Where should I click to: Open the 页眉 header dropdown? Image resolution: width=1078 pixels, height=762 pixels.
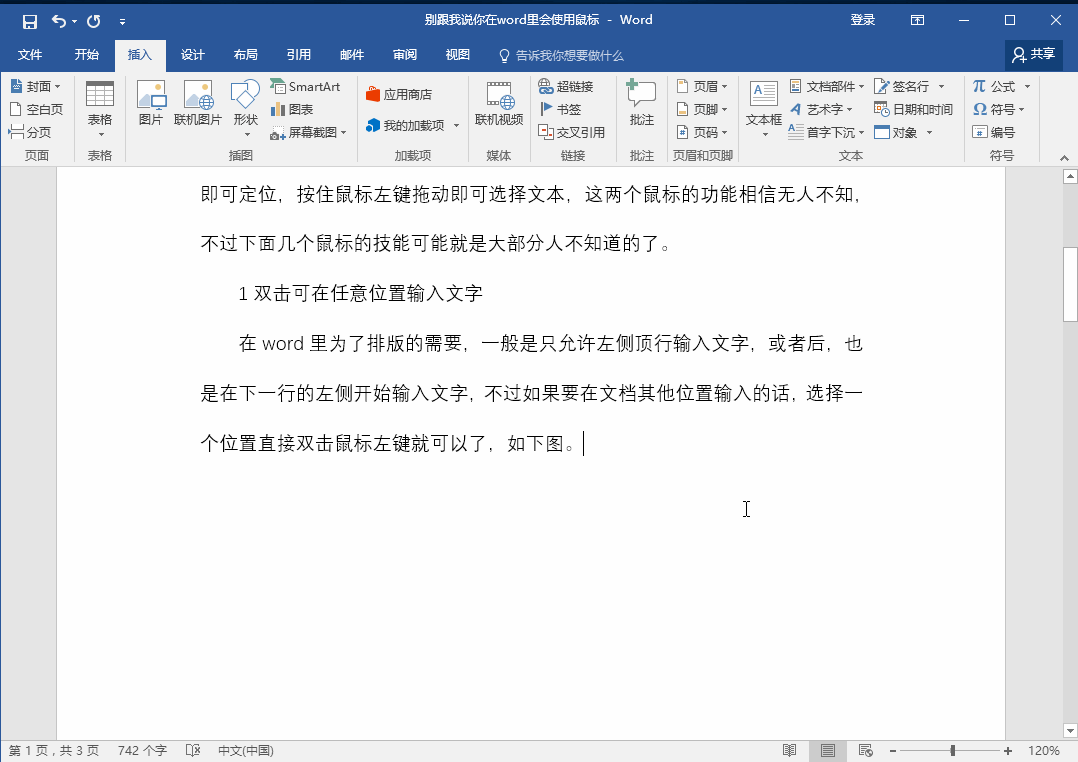(x=702, y=87)
